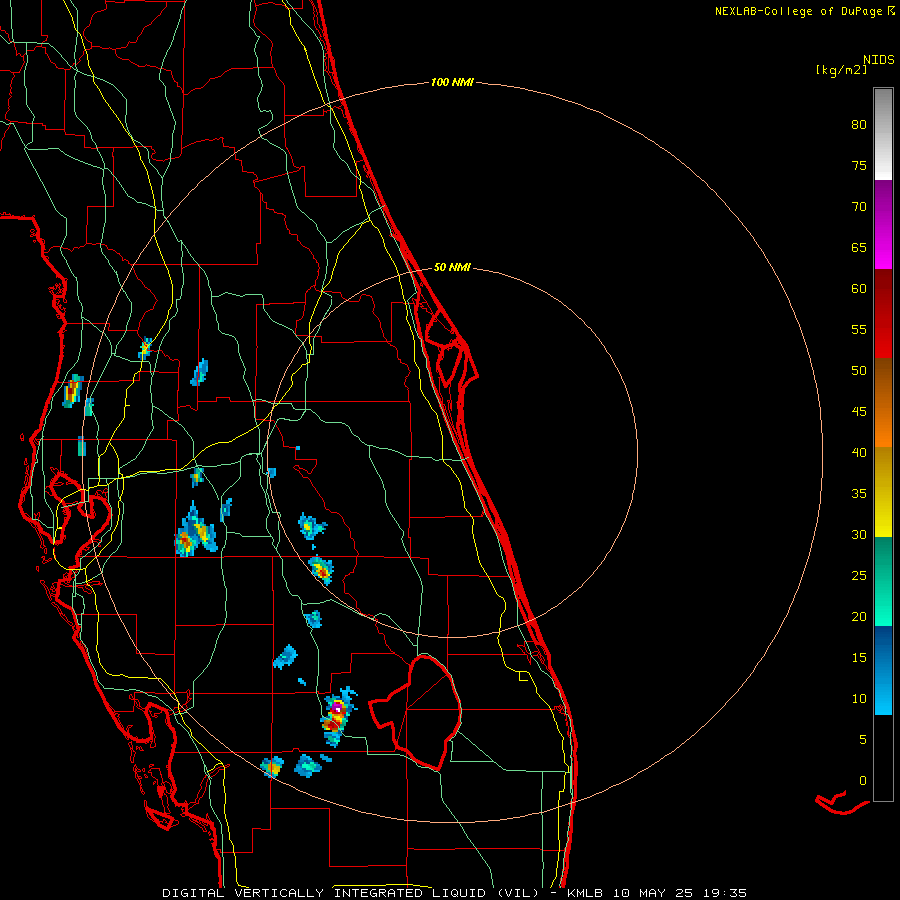Pick the green segment of the color bar
This screenshot has width=900, height=900.
(x=883, y=581)
